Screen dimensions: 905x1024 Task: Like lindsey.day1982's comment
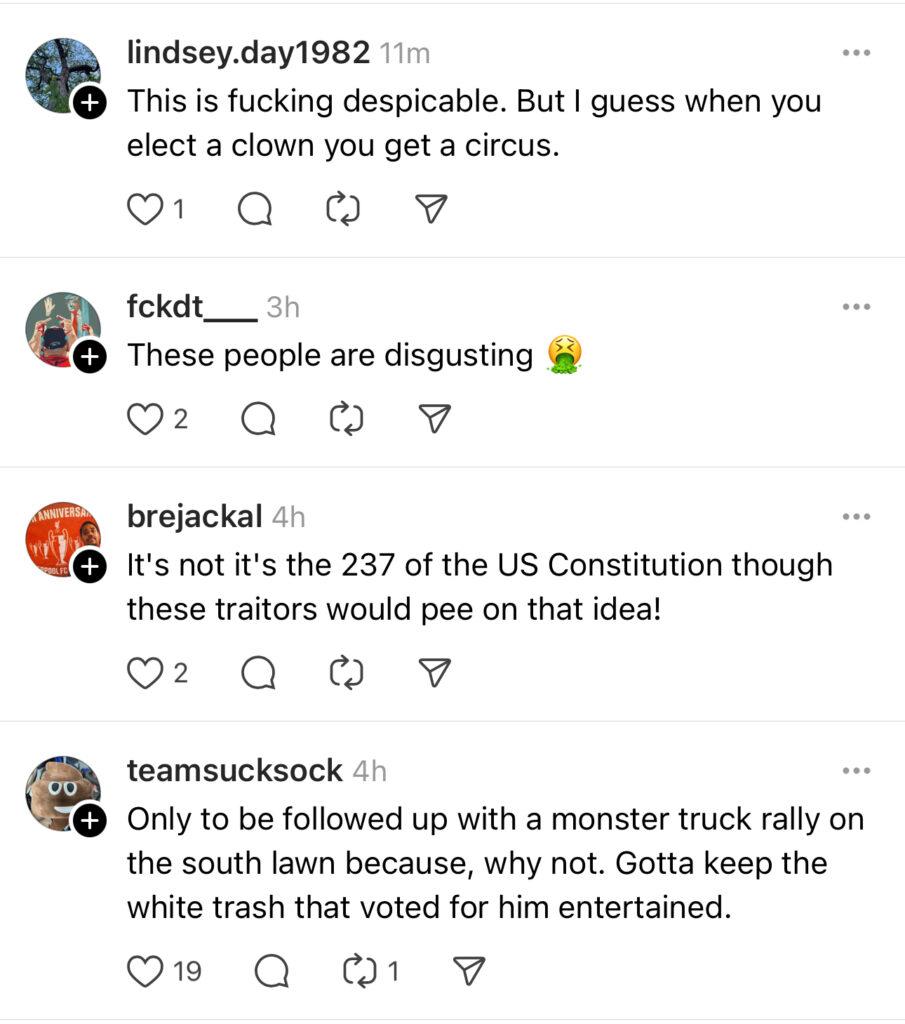(x=146, y=209)
